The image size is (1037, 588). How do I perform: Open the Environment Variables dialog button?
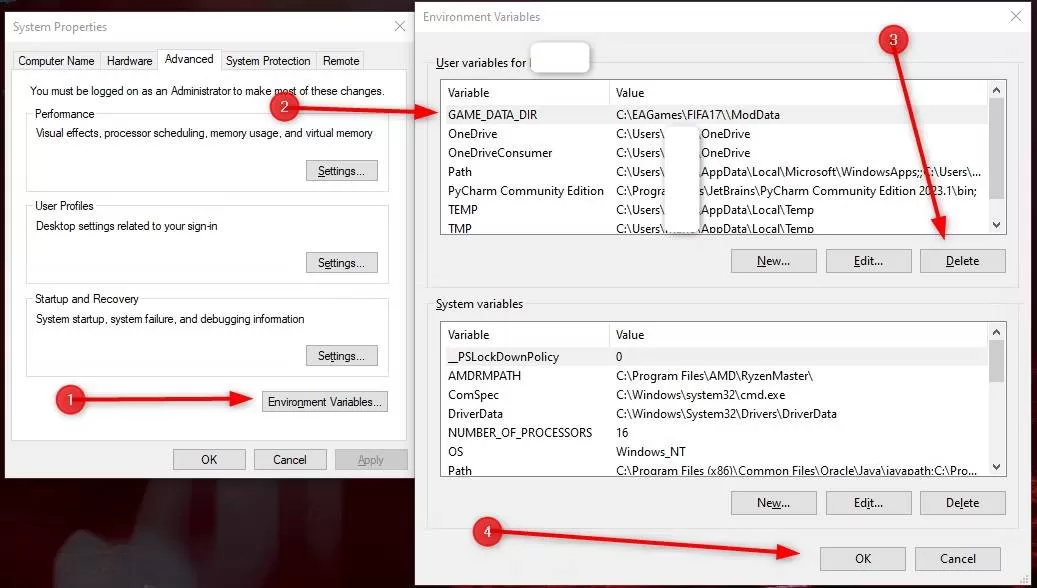click(x=325, y=401)
